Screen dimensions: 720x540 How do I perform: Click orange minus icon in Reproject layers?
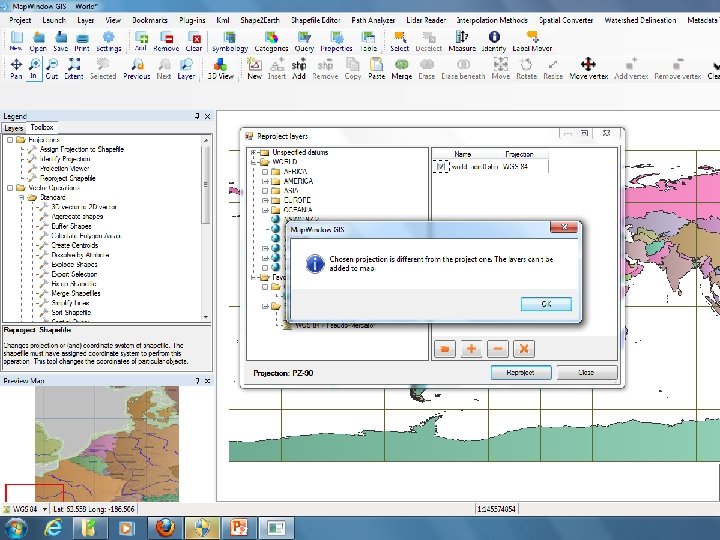pos(497,349)
